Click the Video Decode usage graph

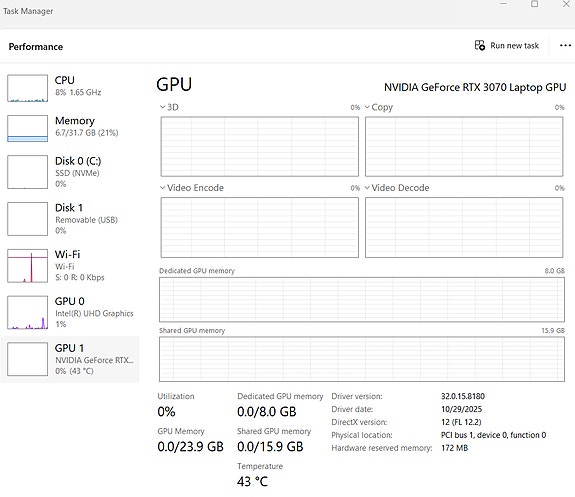[464, 227]
